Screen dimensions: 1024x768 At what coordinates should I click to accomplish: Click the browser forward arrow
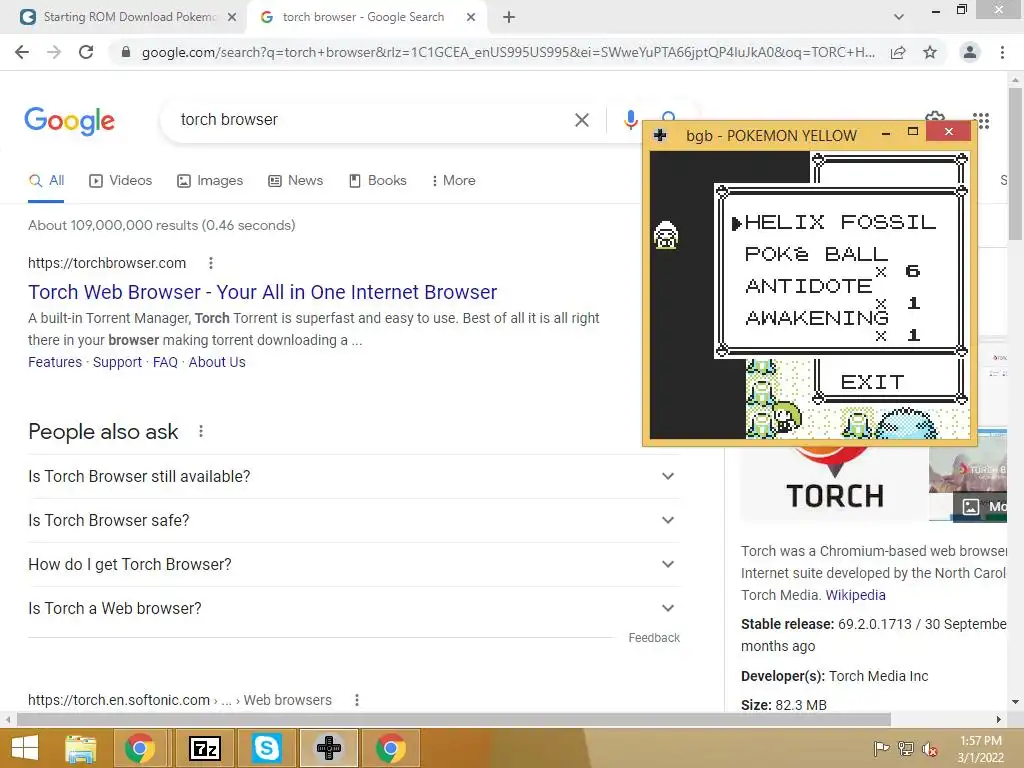(x=54, y=52)
